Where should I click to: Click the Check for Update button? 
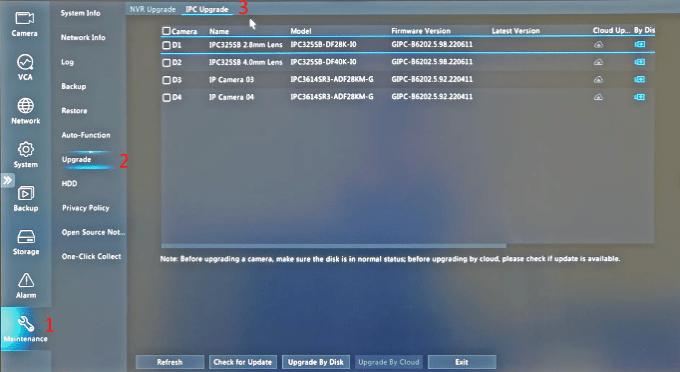click(x=242, y=362)
